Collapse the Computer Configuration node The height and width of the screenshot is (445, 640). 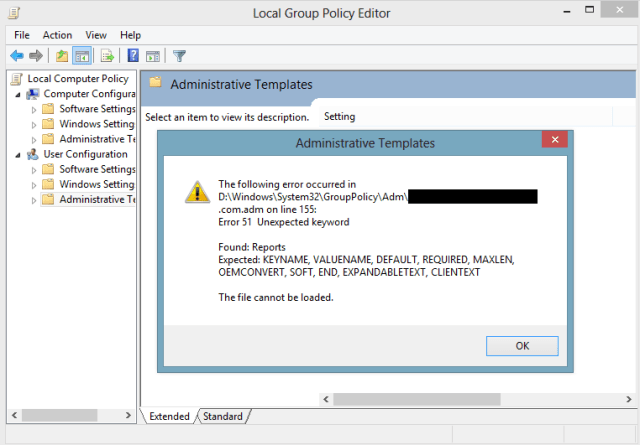[19, 94]
